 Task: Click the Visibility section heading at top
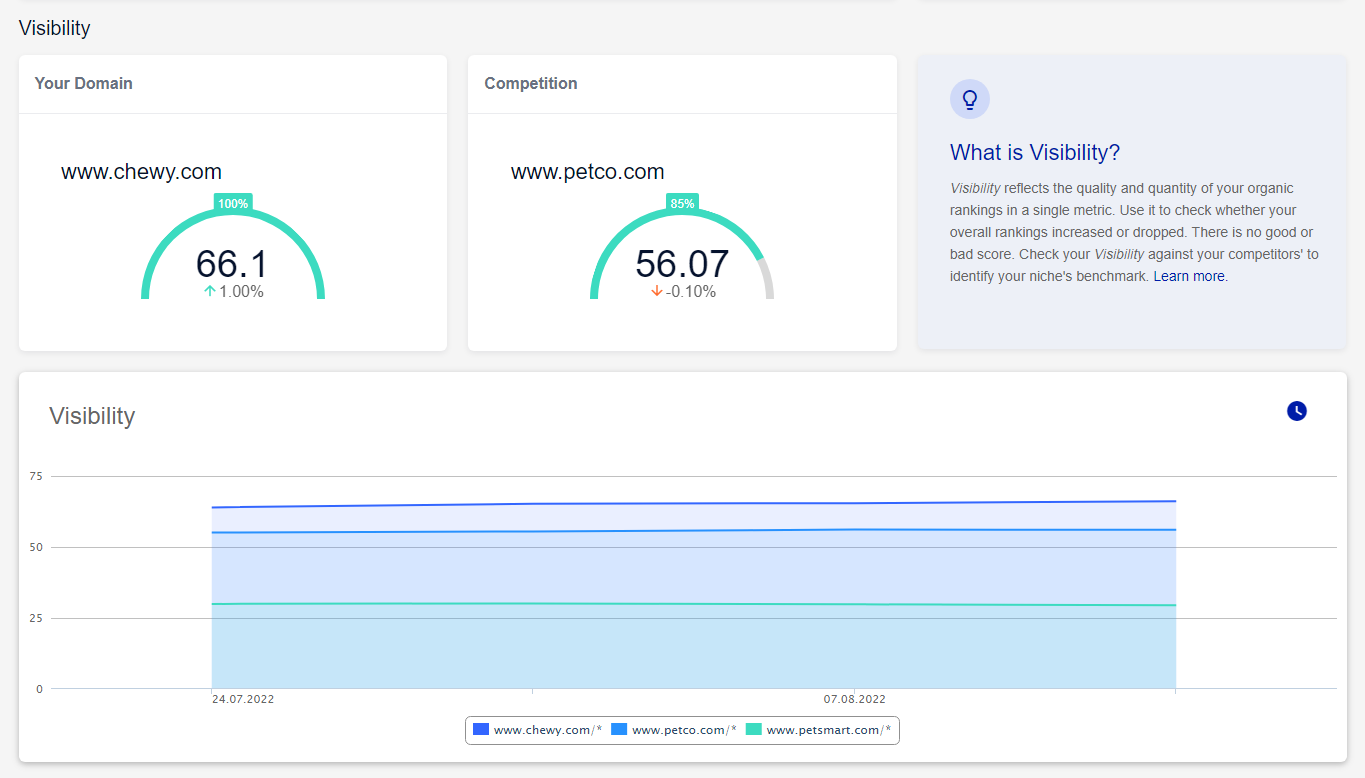(54, 28)
